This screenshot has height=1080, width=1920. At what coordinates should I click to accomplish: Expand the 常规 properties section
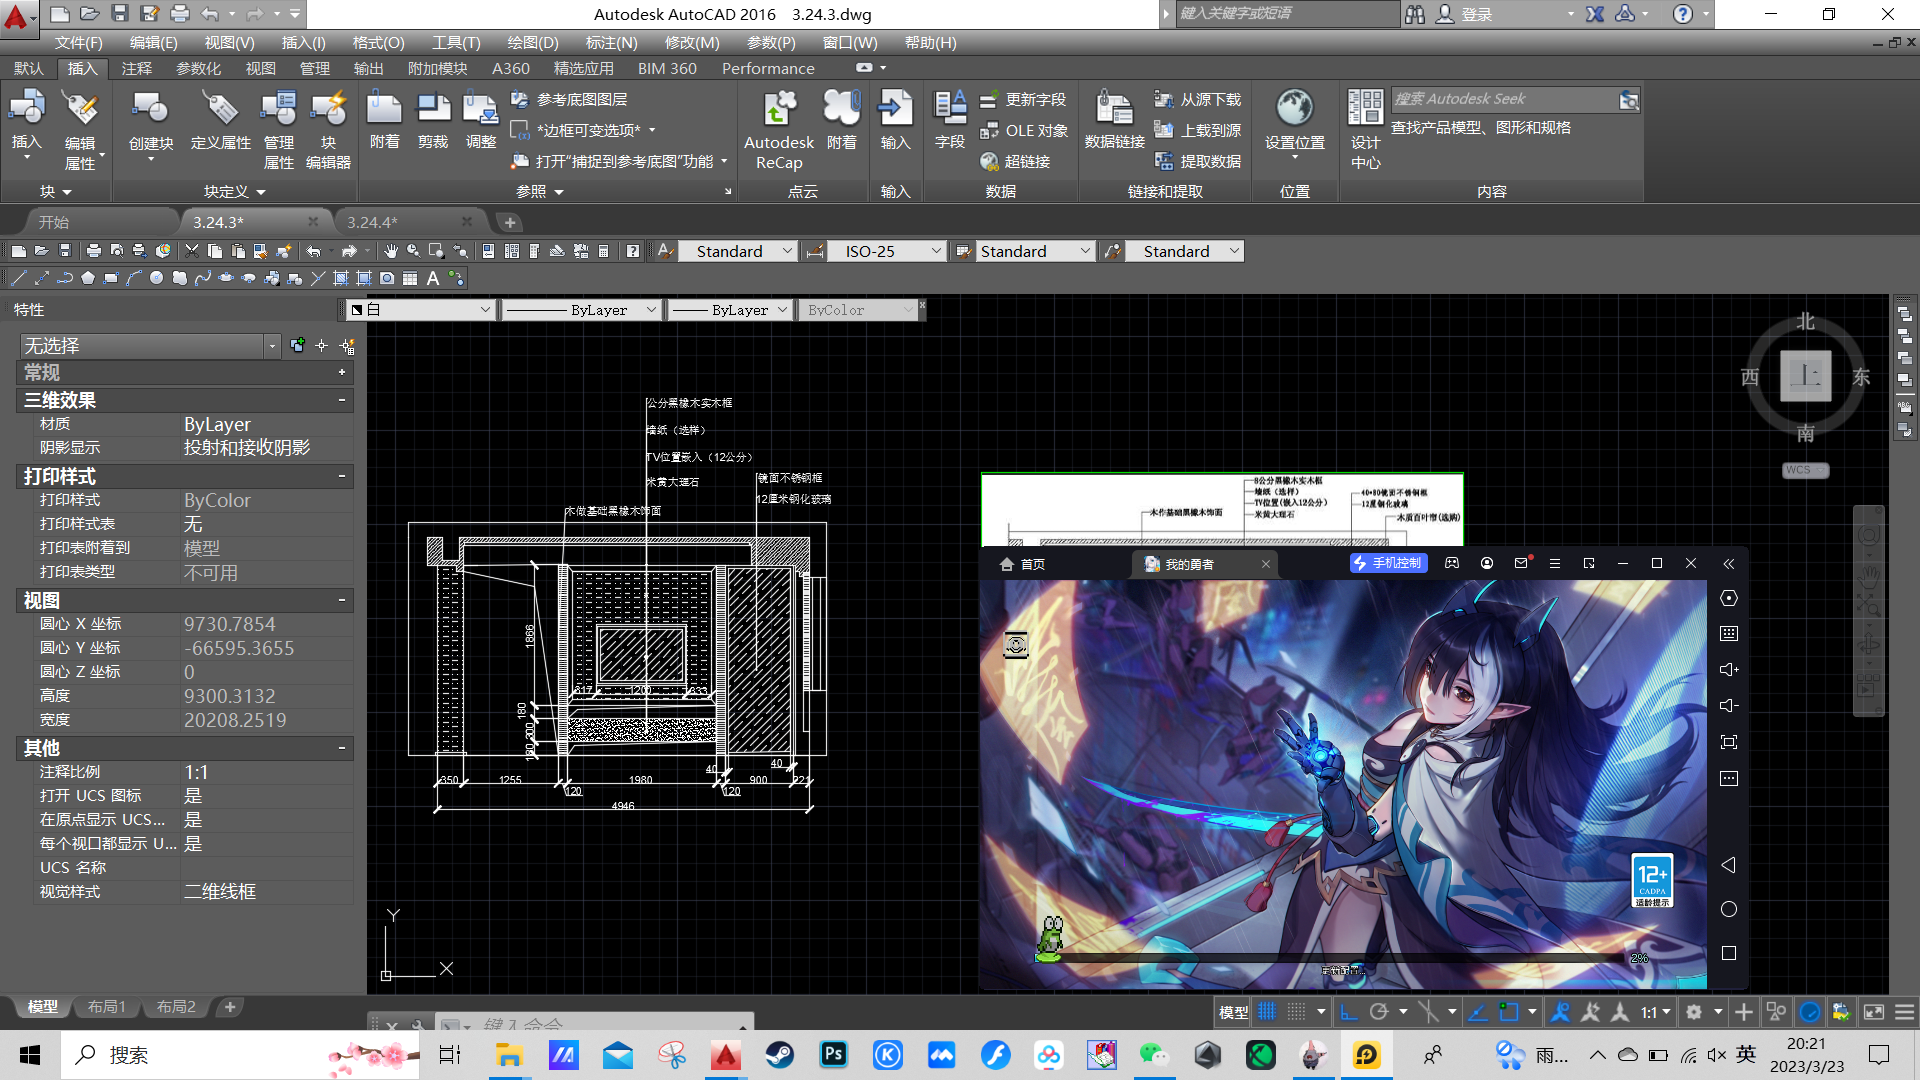point(342,372)
